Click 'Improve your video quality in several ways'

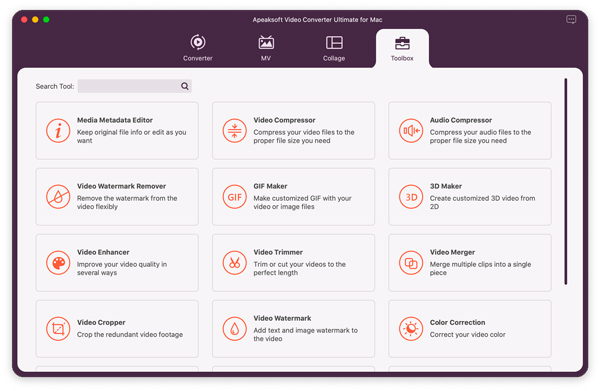point(122,269)
